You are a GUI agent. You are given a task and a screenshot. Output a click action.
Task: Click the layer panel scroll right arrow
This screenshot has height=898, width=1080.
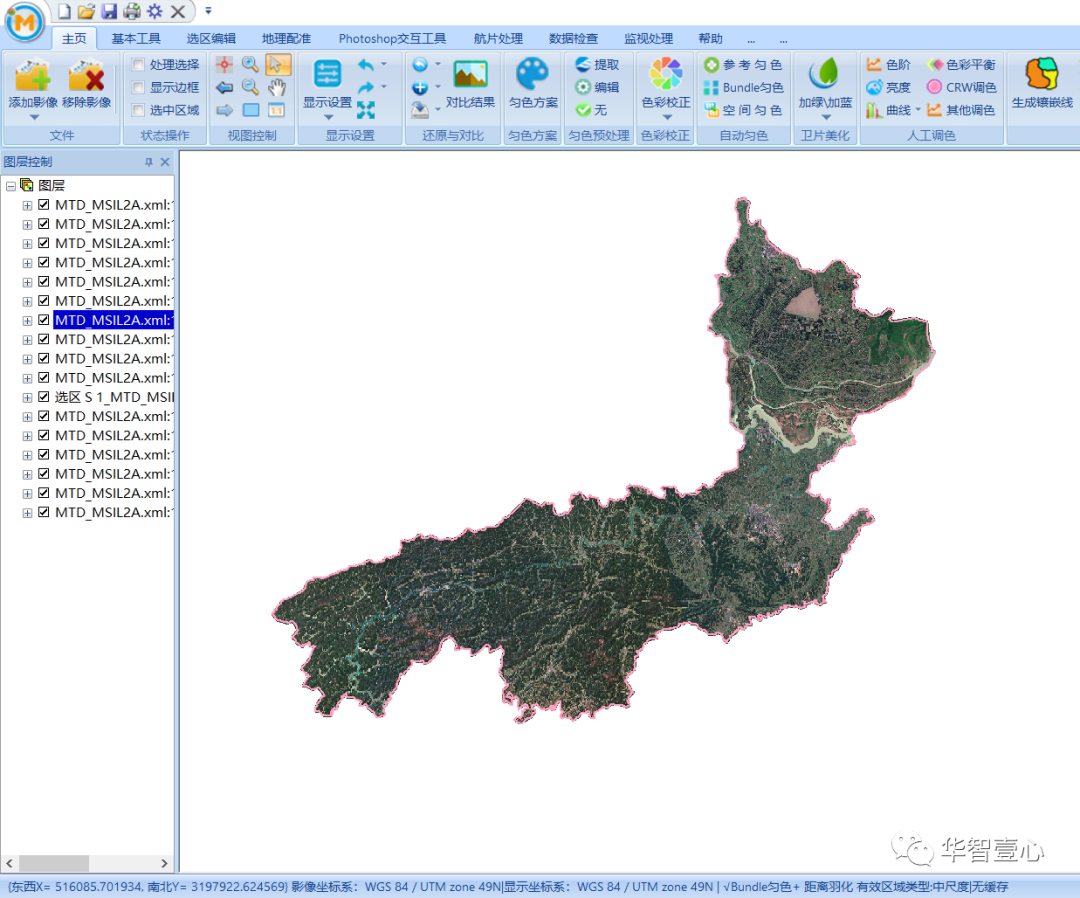[164, 863]
